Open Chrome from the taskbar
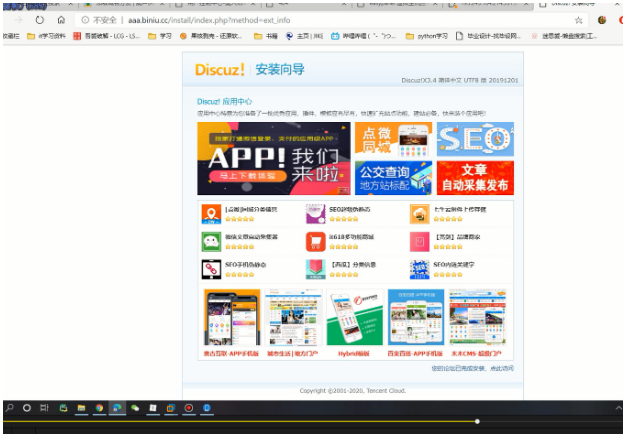Screen dimensions: 626x437 pos(99,408)
